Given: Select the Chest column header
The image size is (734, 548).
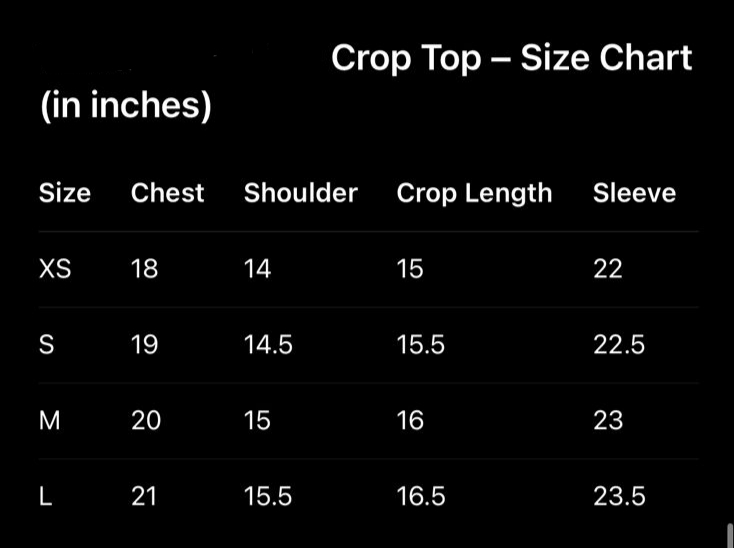Looking at the screenshot, I should [x=167, y=193].
